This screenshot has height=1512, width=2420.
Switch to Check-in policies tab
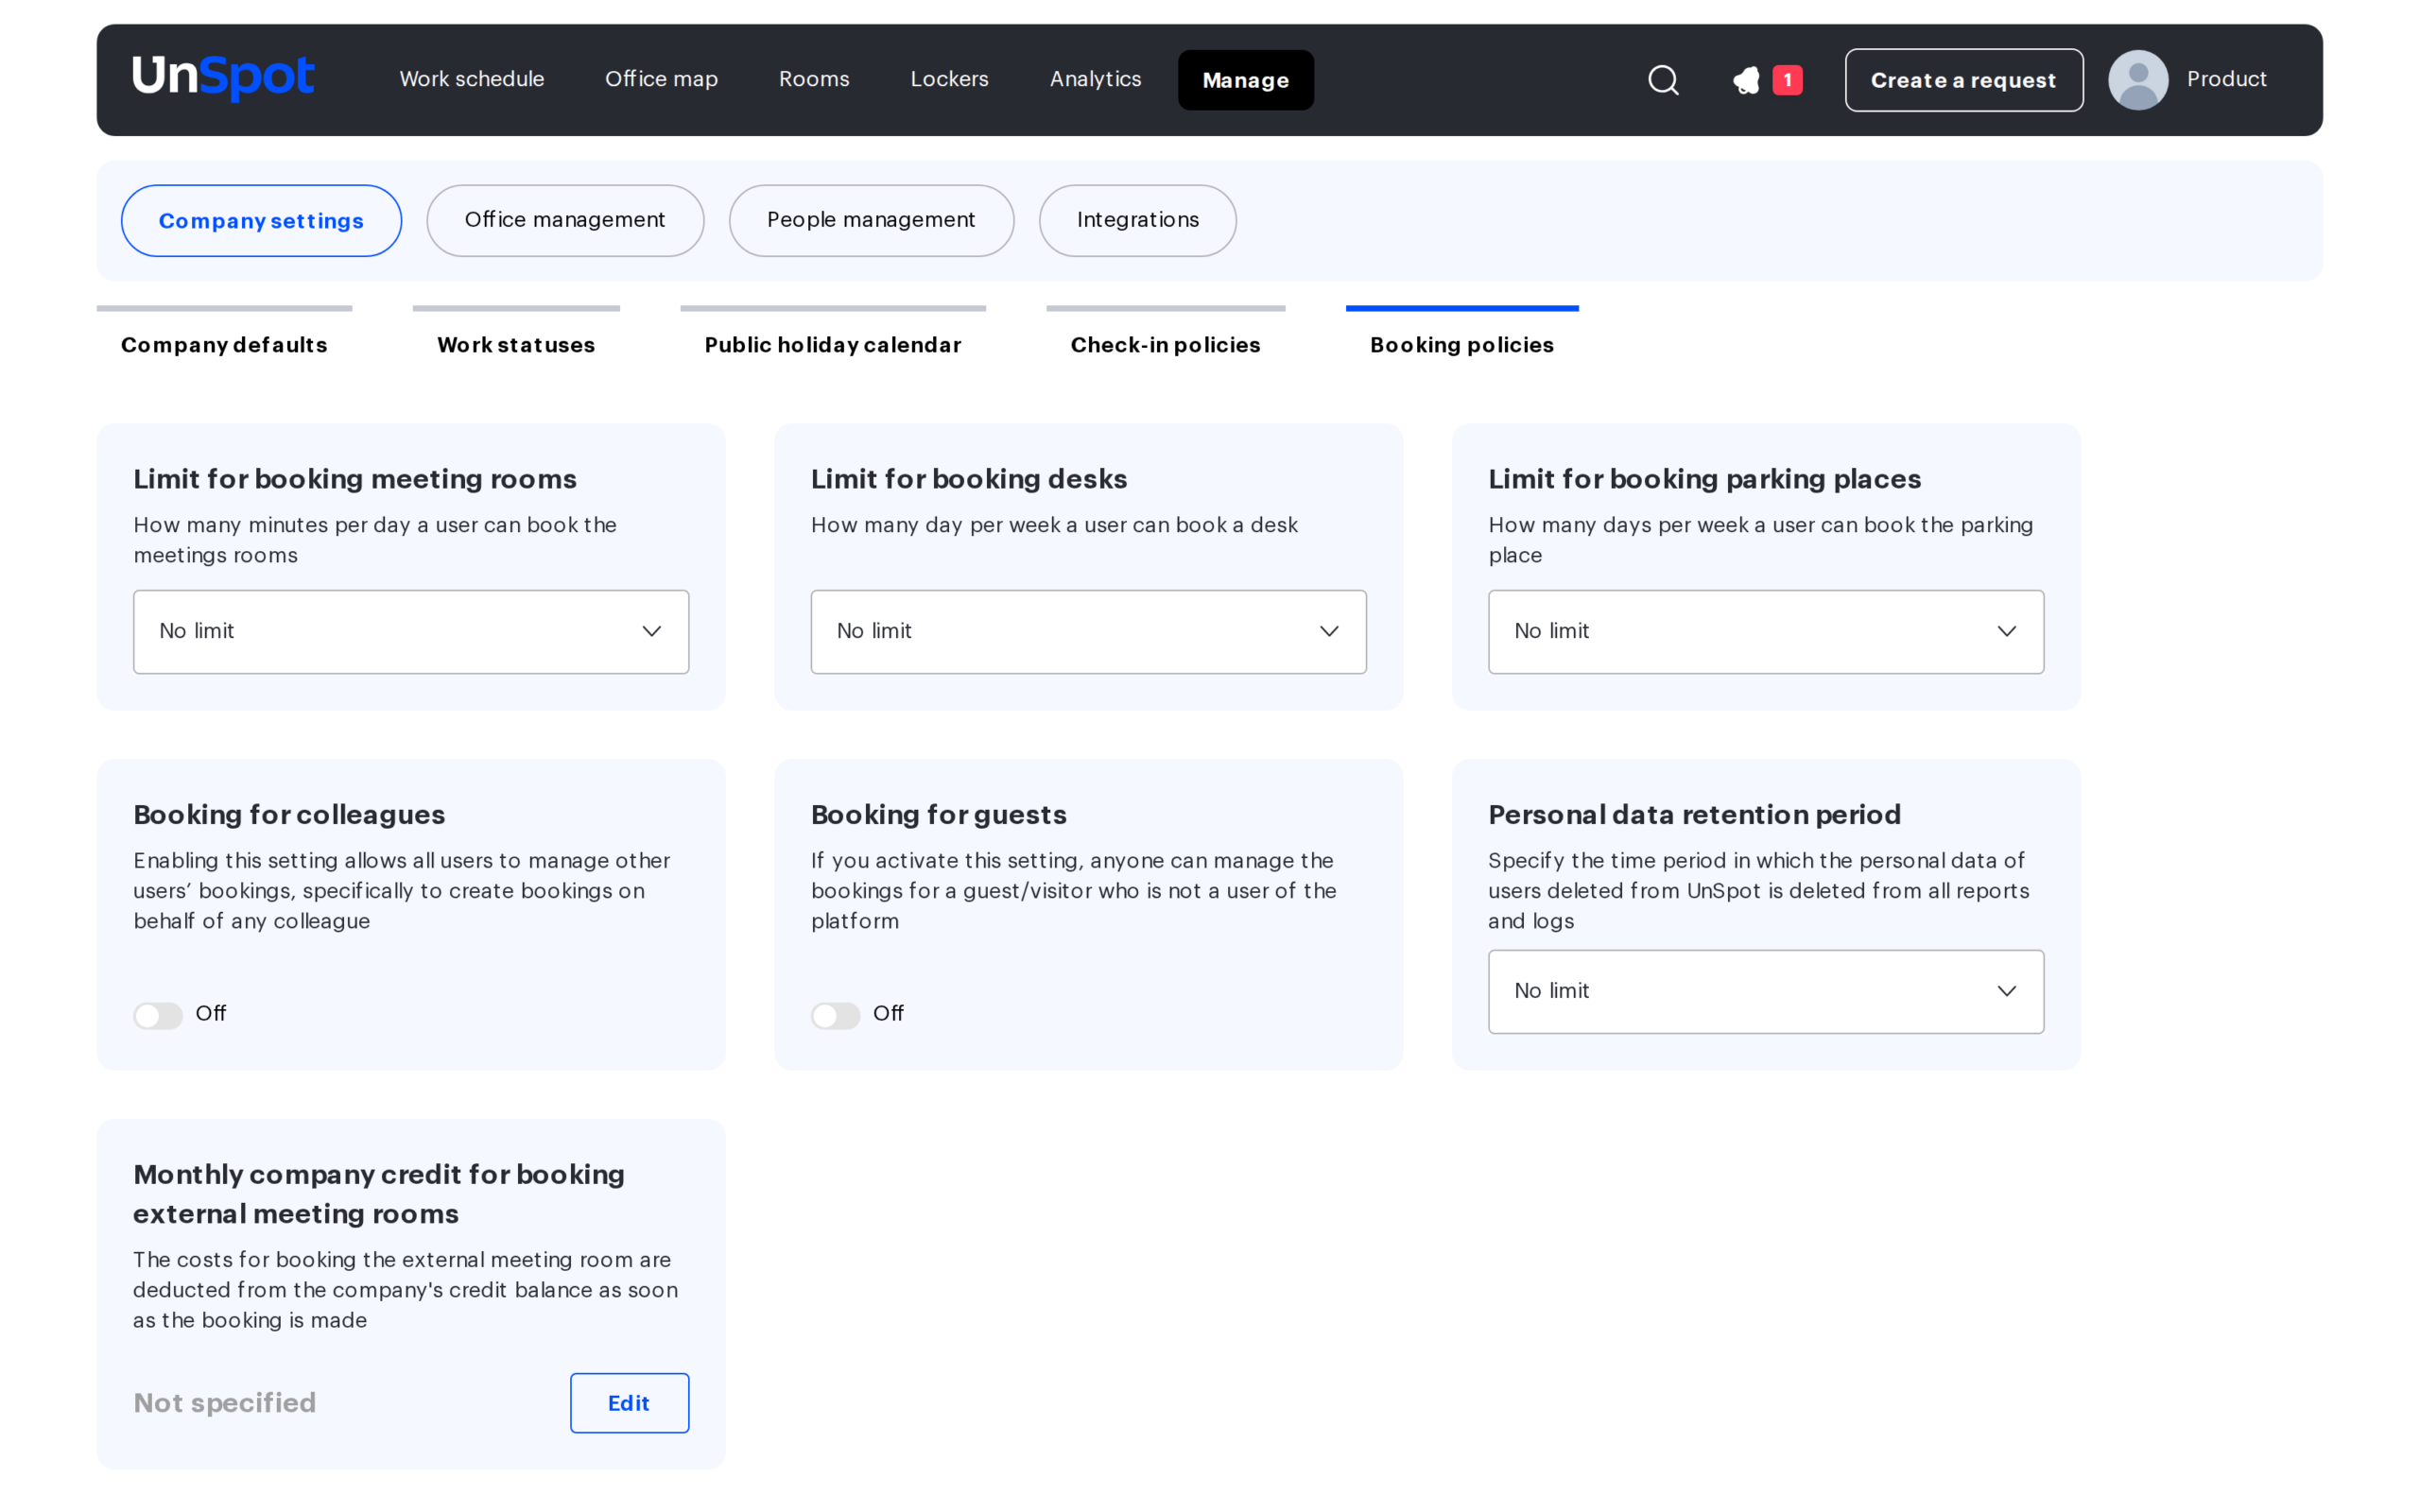[x=1165, y=344]
